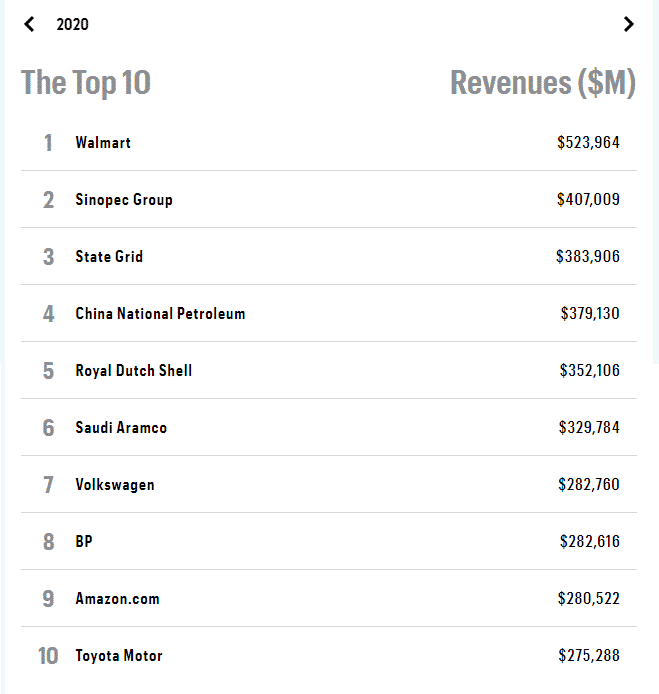Select Volkswagen in the Top 10
Image resolution: width=659 pixels, height=694 pixels.
coord(115,485)
